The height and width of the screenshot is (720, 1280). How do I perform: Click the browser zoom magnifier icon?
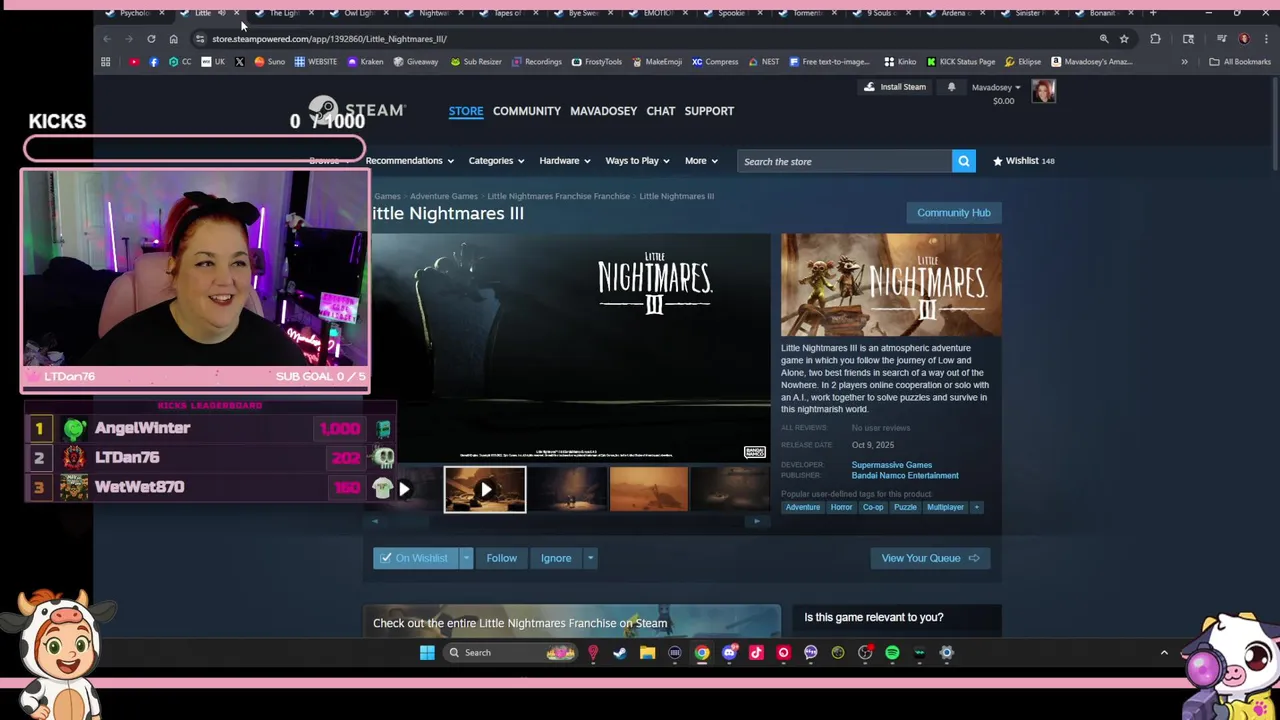click(x=1104, y=39)
